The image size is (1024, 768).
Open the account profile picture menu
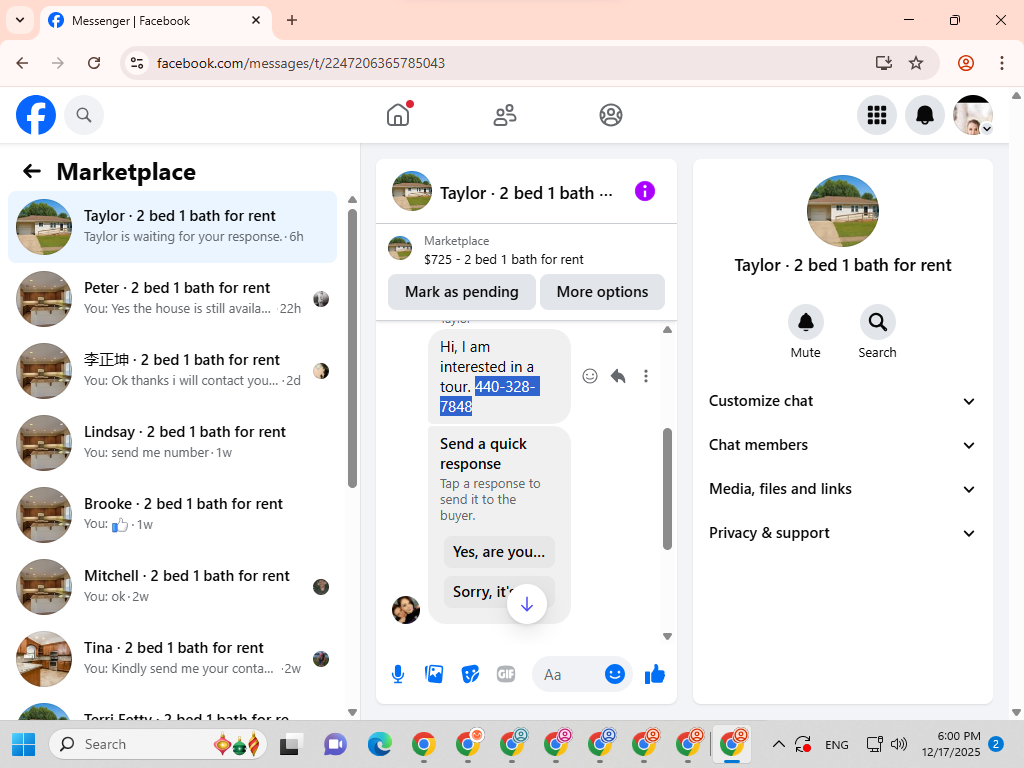tap(973, 115)
